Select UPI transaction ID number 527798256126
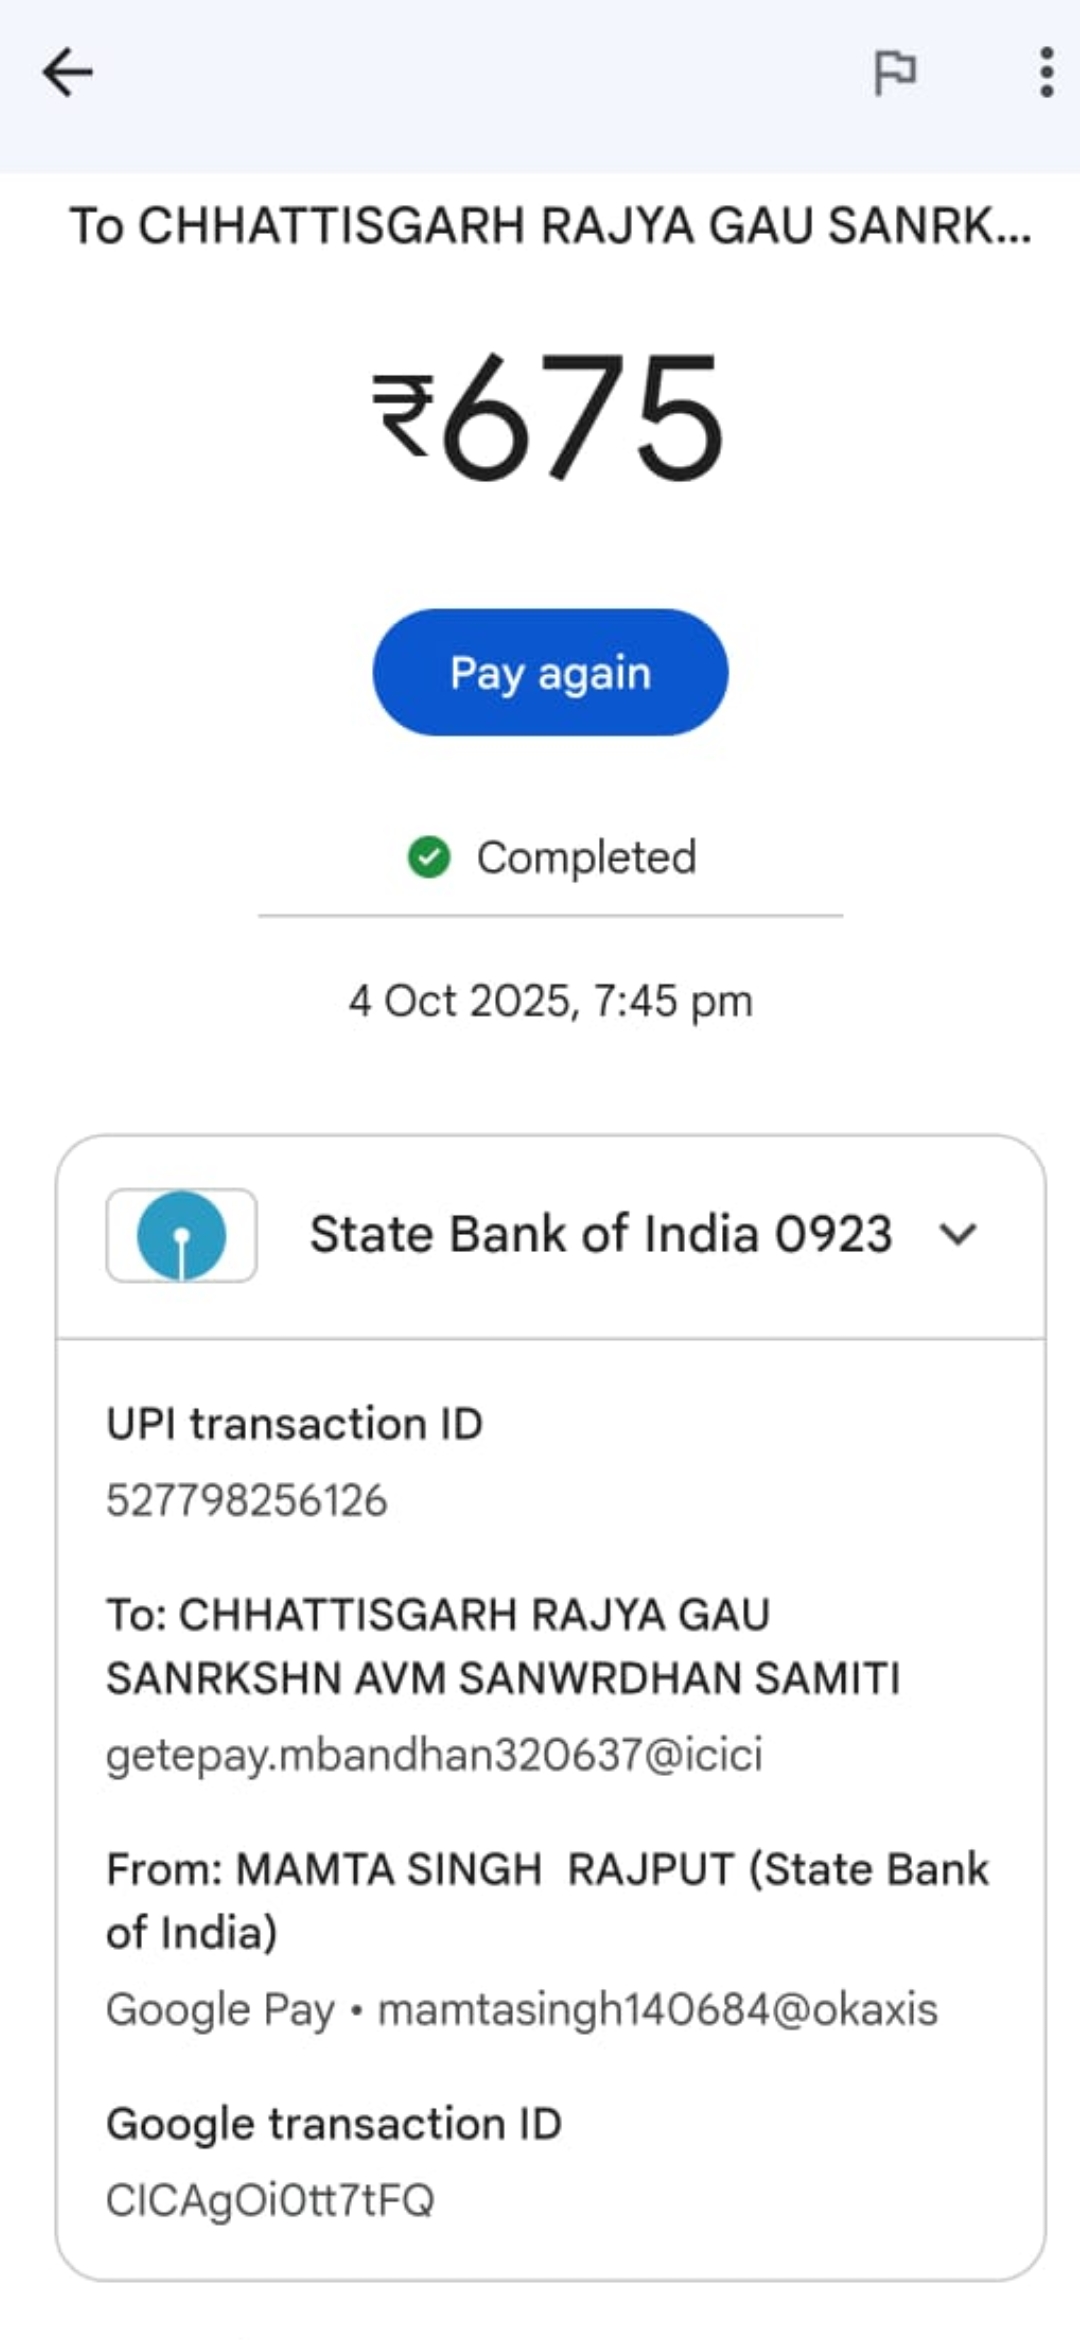 coord(247,1500)
